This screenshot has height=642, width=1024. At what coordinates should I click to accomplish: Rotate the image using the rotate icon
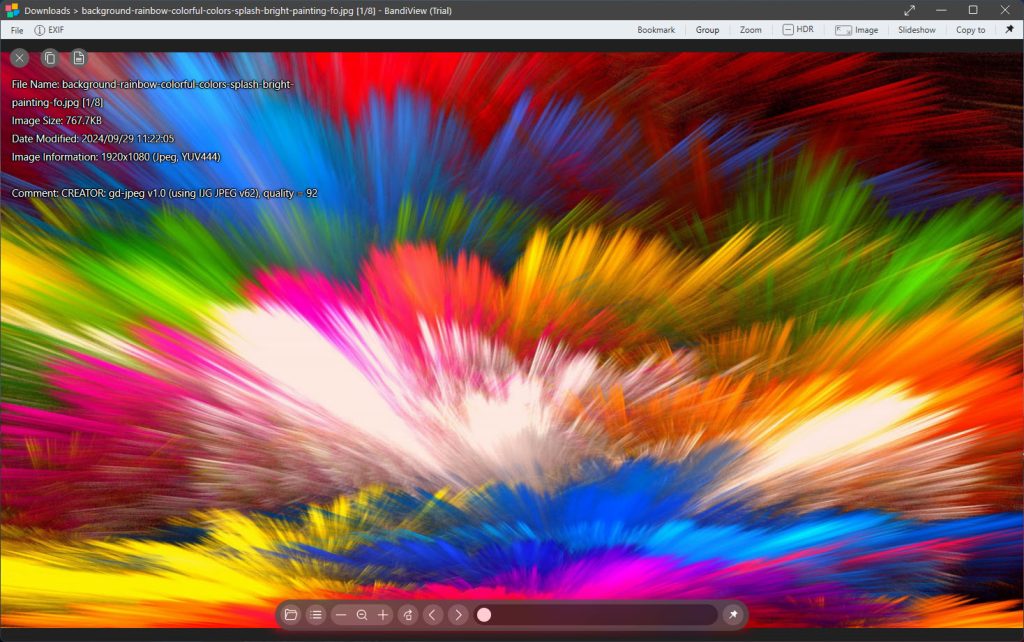[x=408, y=615]
